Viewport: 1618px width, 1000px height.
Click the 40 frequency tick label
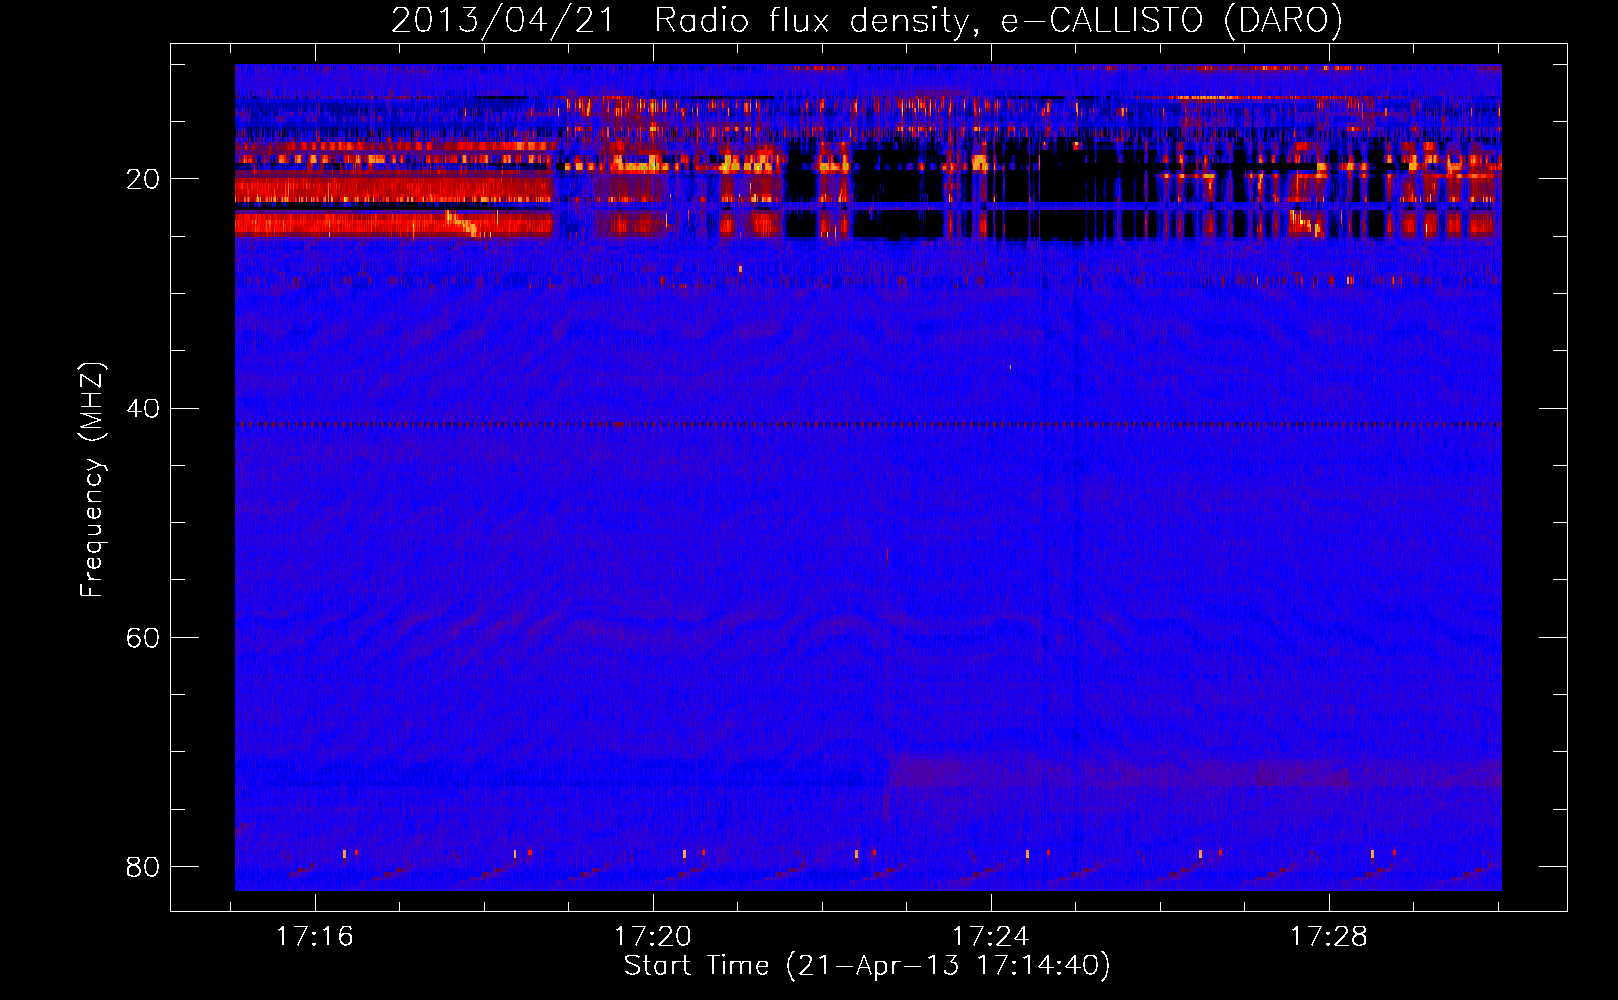pyautogui.click(x=143, y=408)
